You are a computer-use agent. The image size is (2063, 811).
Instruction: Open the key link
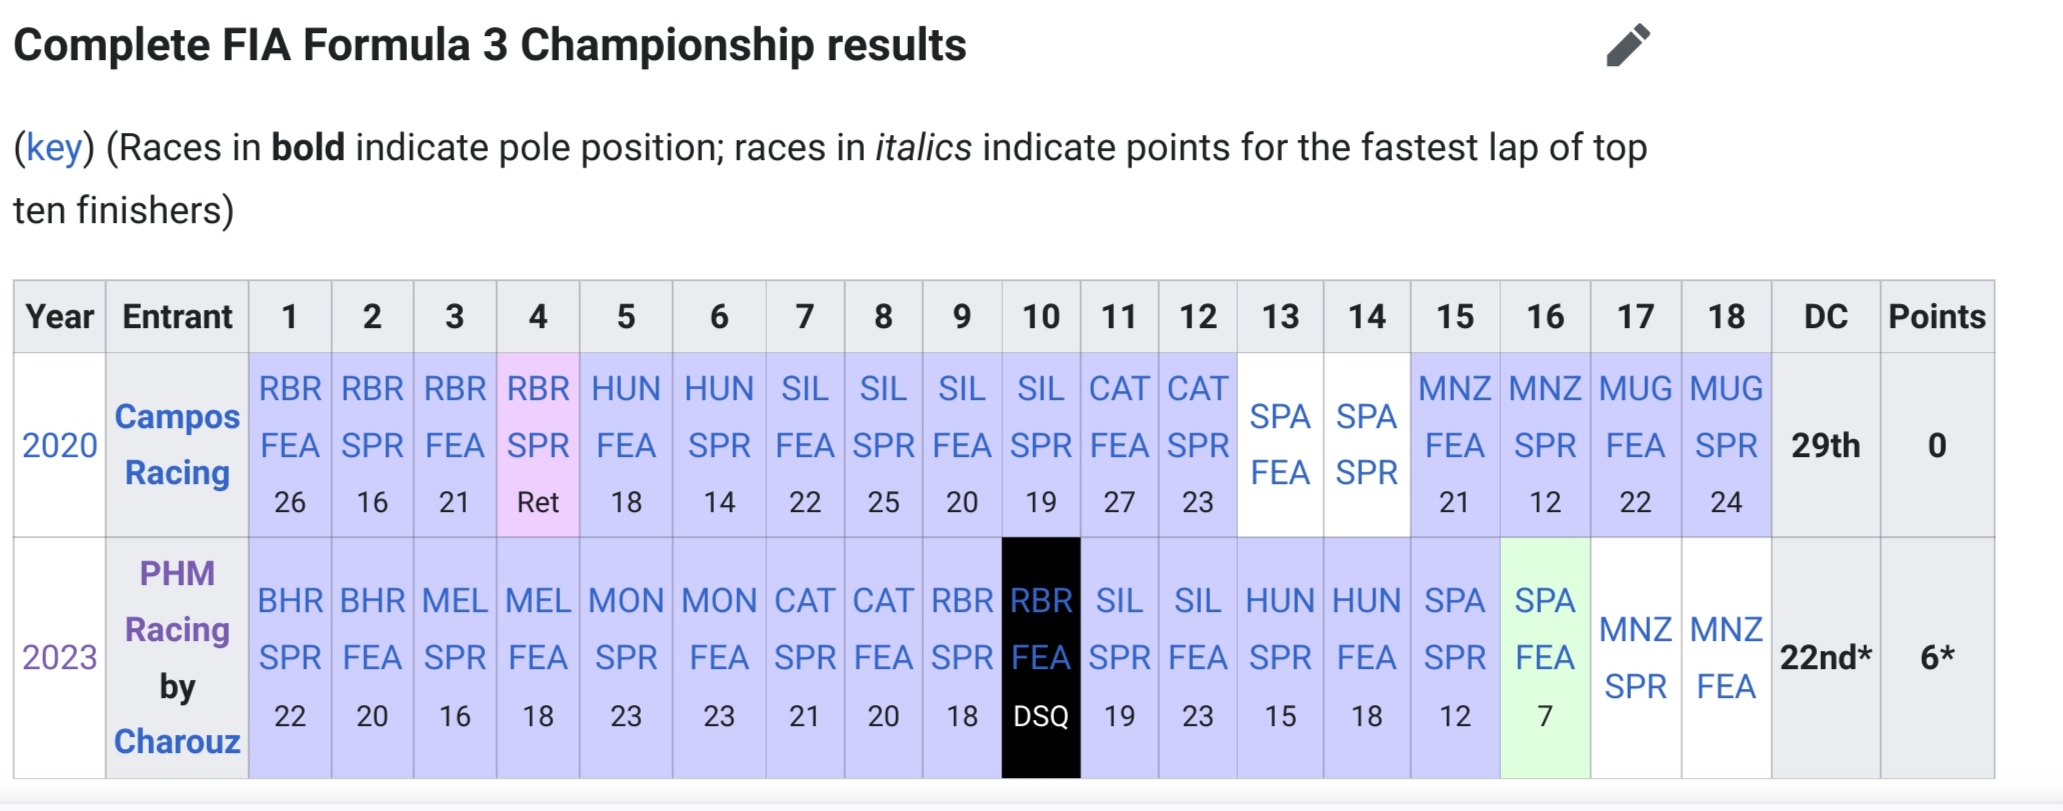click(54, 148)
